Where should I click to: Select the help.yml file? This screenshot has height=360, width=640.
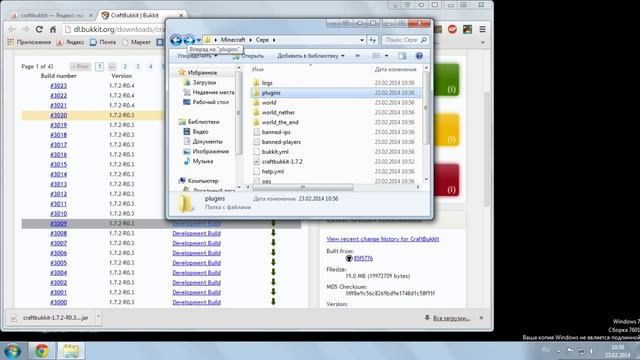click(273, 171)
